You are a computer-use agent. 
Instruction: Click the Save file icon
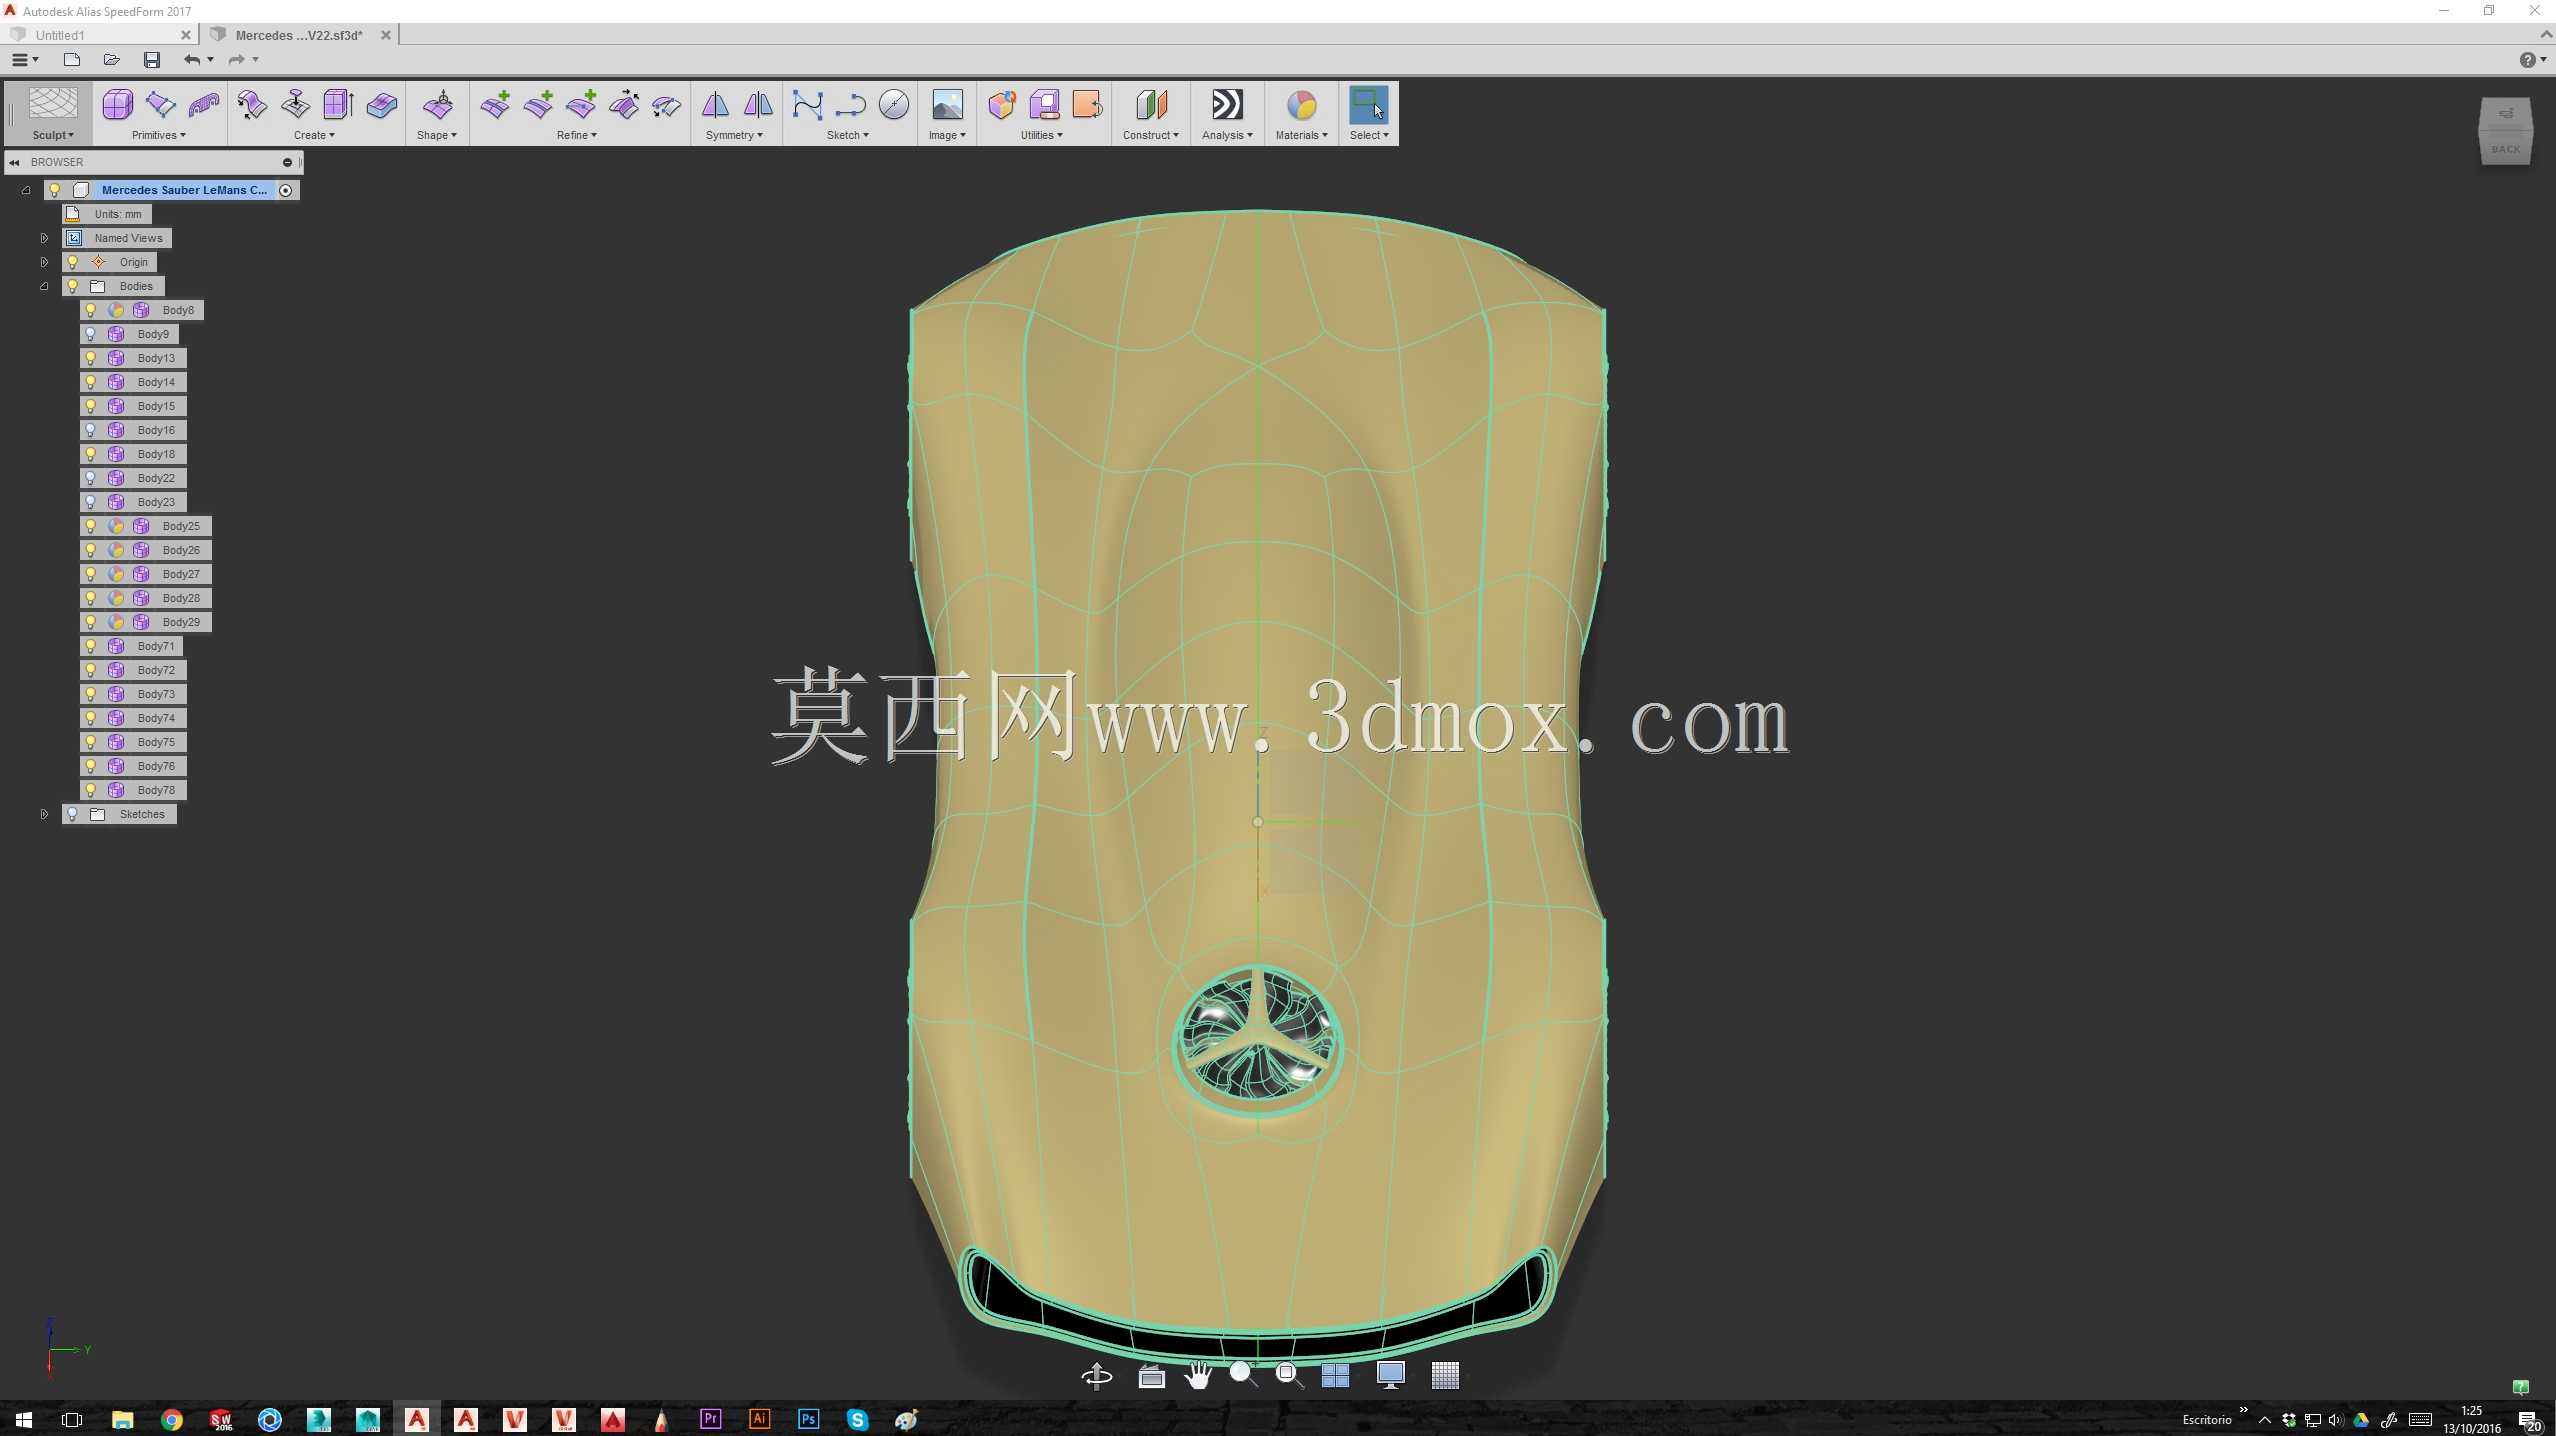click(152, 60)
